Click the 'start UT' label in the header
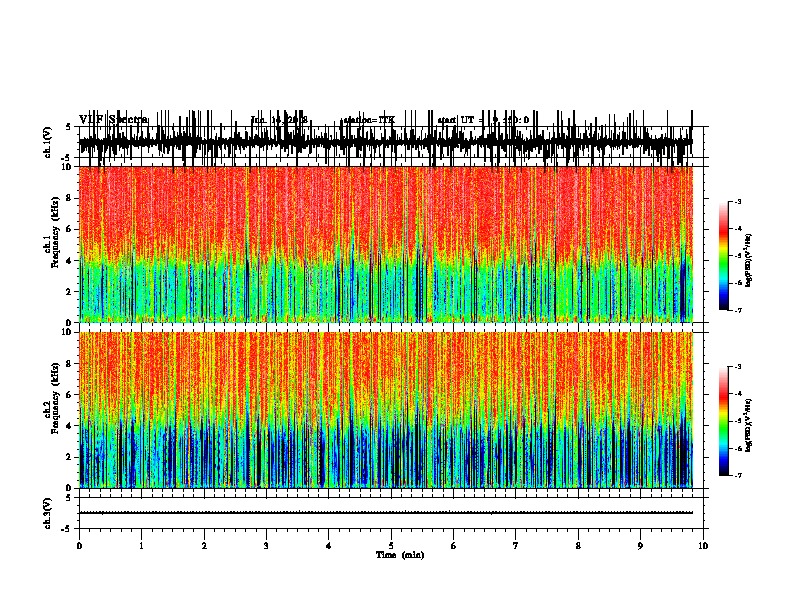792x612 pixels. (456, 120)
